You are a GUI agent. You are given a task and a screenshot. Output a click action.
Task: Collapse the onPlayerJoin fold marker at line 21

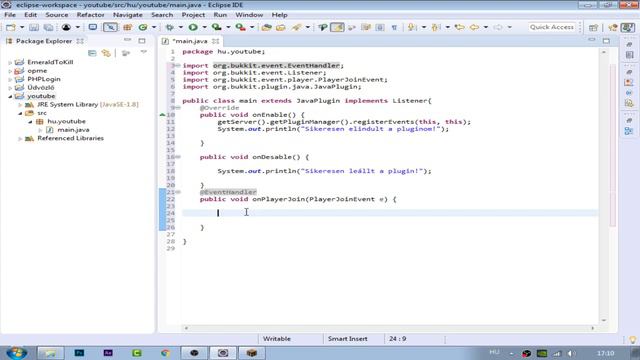(x=178, y=192)
